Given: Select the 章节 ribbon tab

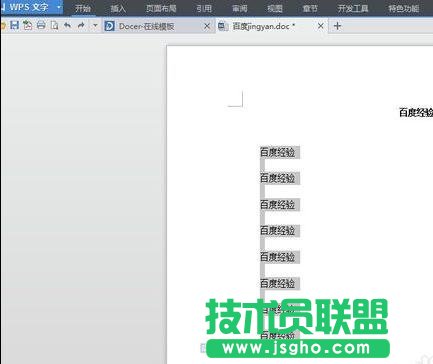Looking at the screenshot, I should tap(310, 8).
